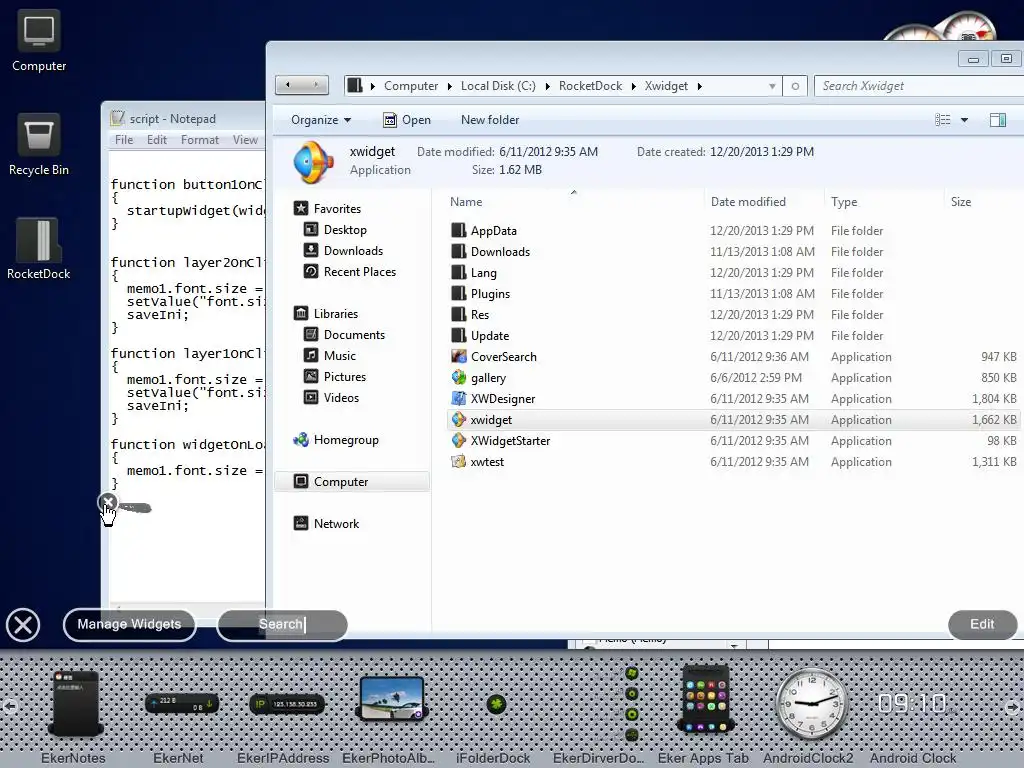This screenshot has width=1024, height=768.
Task: Select the iFolderDock widget icon
Action: 496,704
